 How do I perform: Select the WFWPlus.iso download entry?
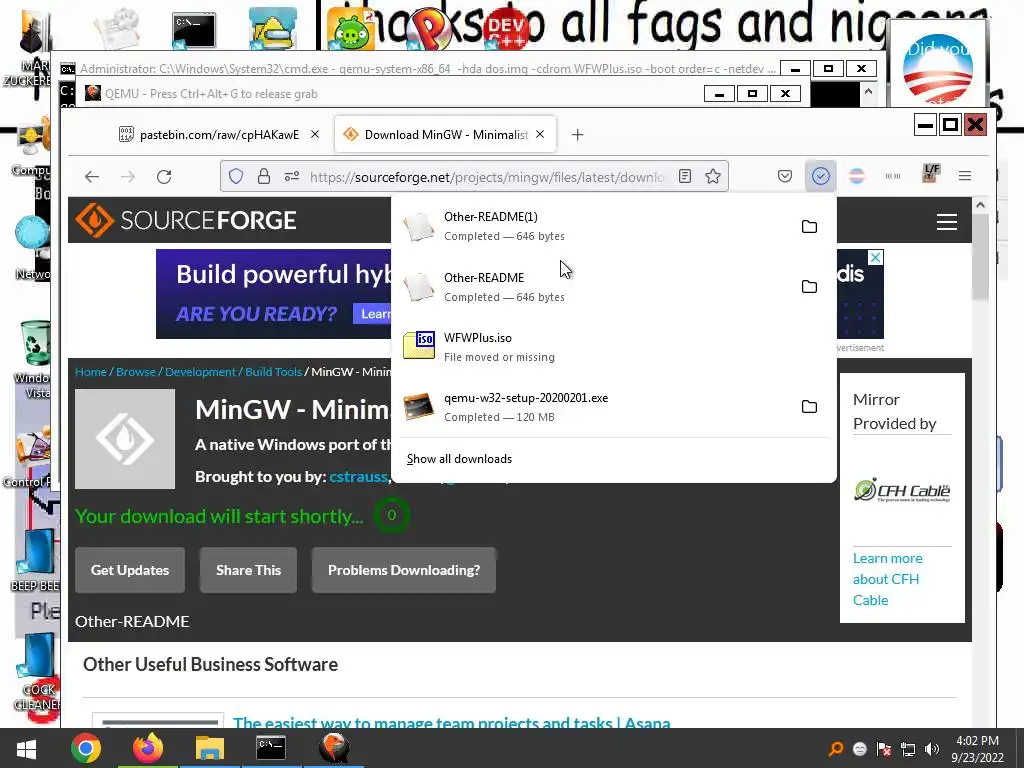[x=614, y=347]
